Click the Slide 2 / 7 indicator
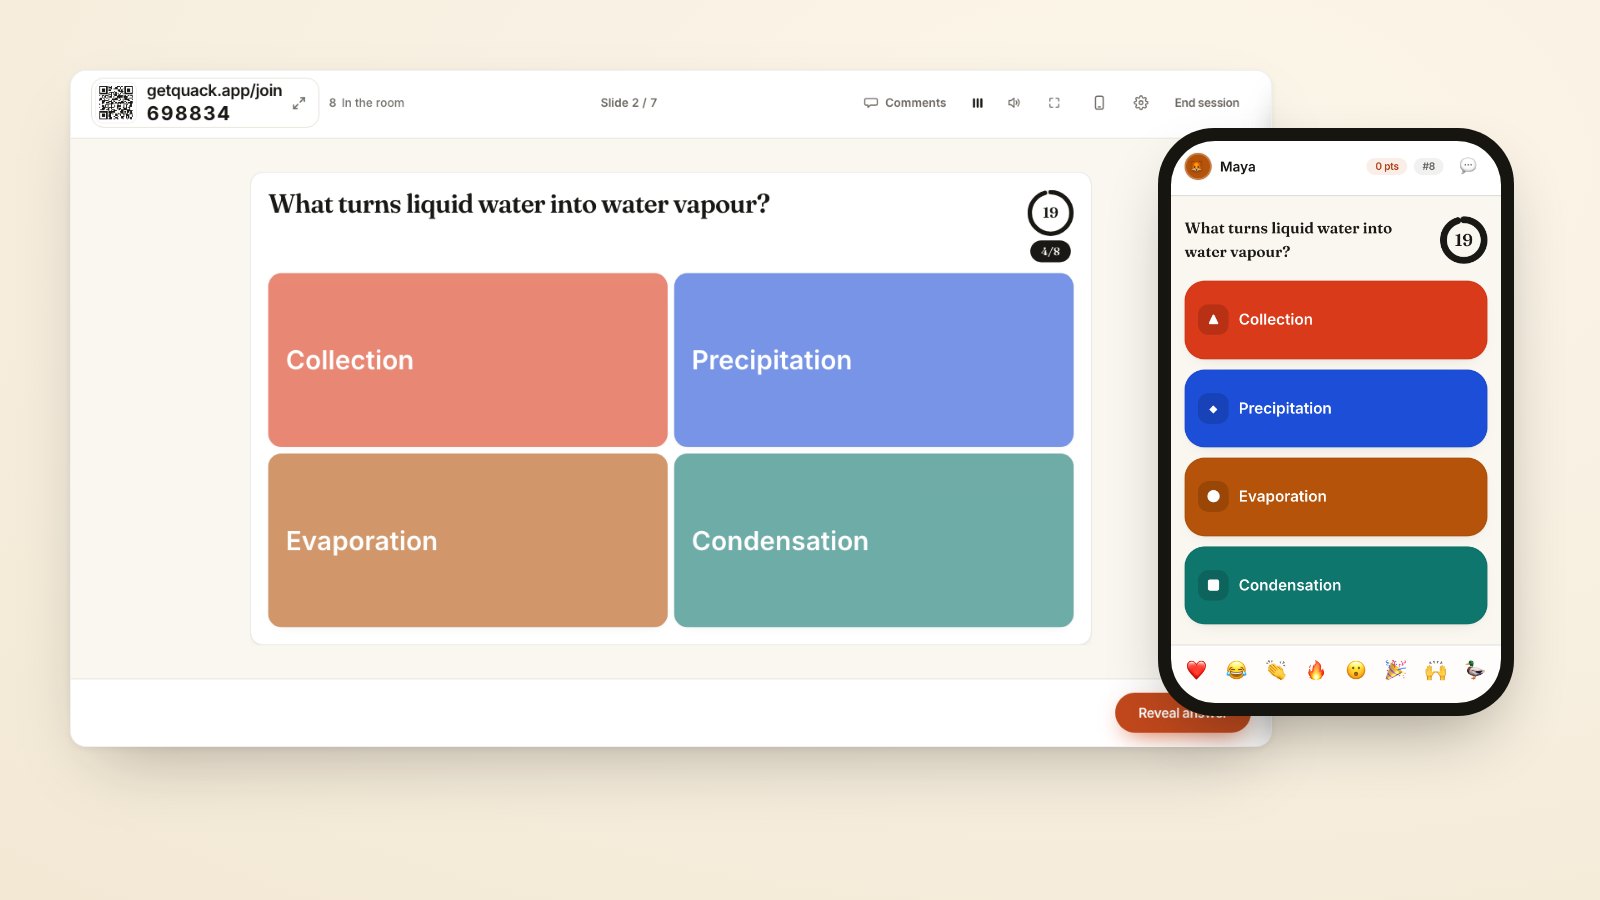 click(x=629, y=103)
